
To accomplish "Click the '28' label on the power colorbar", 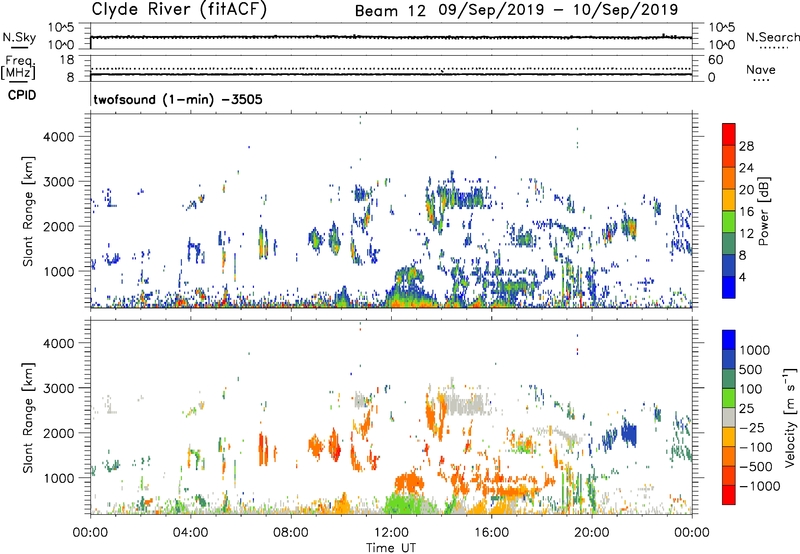I will pos(746,146).
